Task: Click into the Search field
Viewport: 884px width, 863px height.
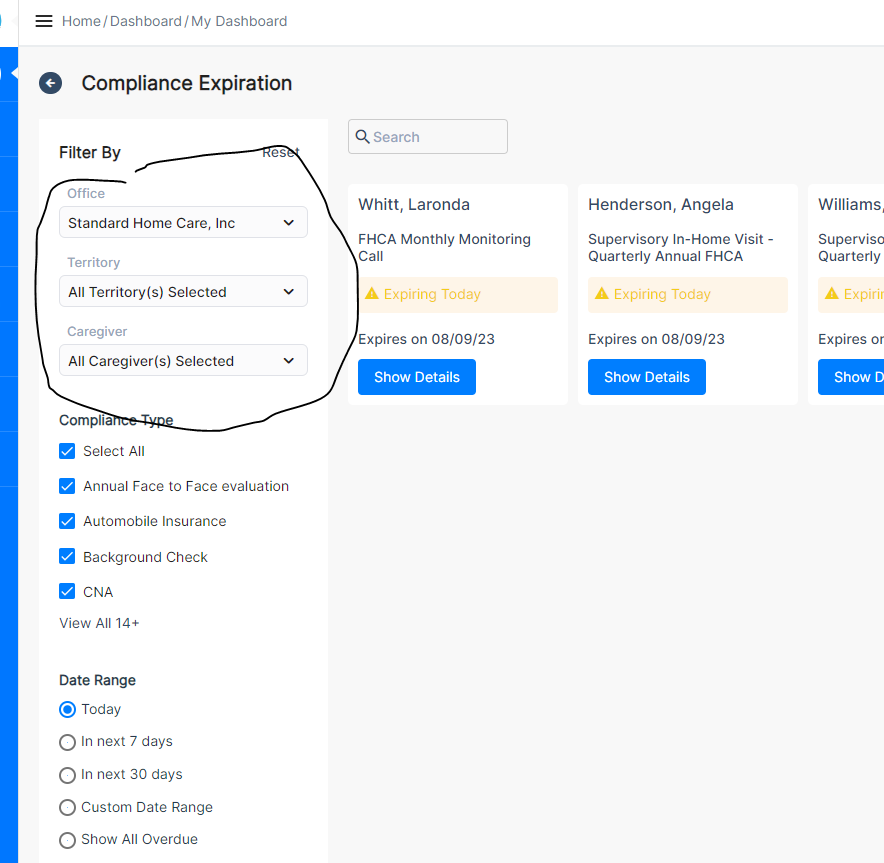Action: [x=436, y=137]
